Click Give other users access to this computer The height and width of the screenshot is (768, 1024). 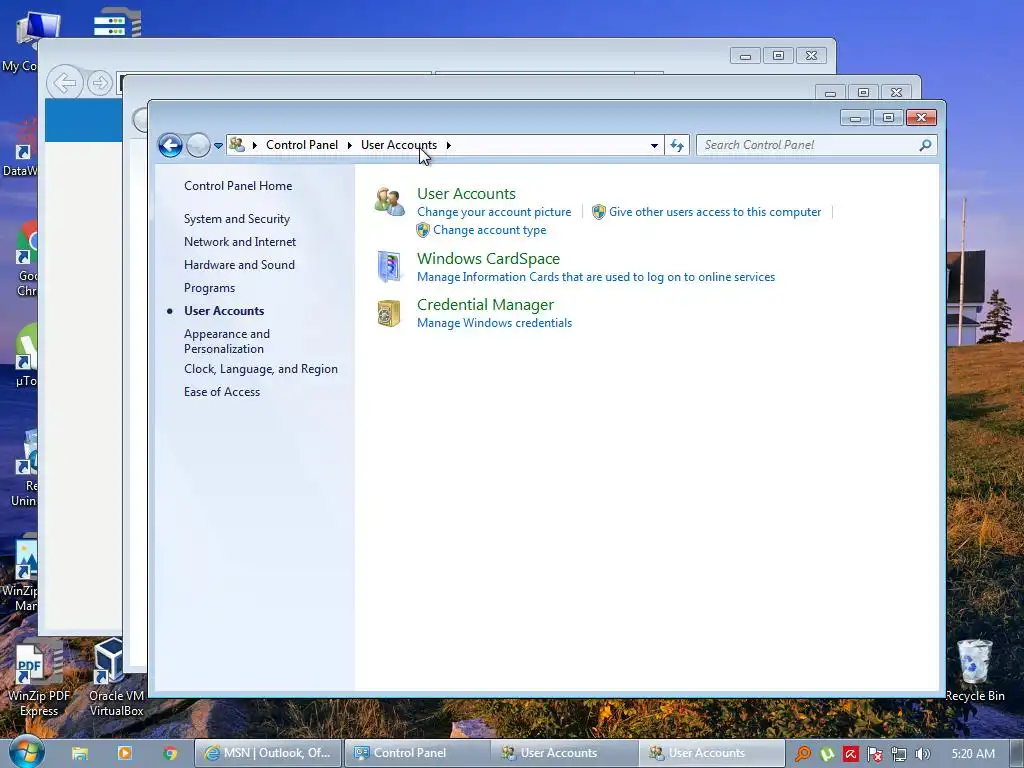[x=715, y=212]
